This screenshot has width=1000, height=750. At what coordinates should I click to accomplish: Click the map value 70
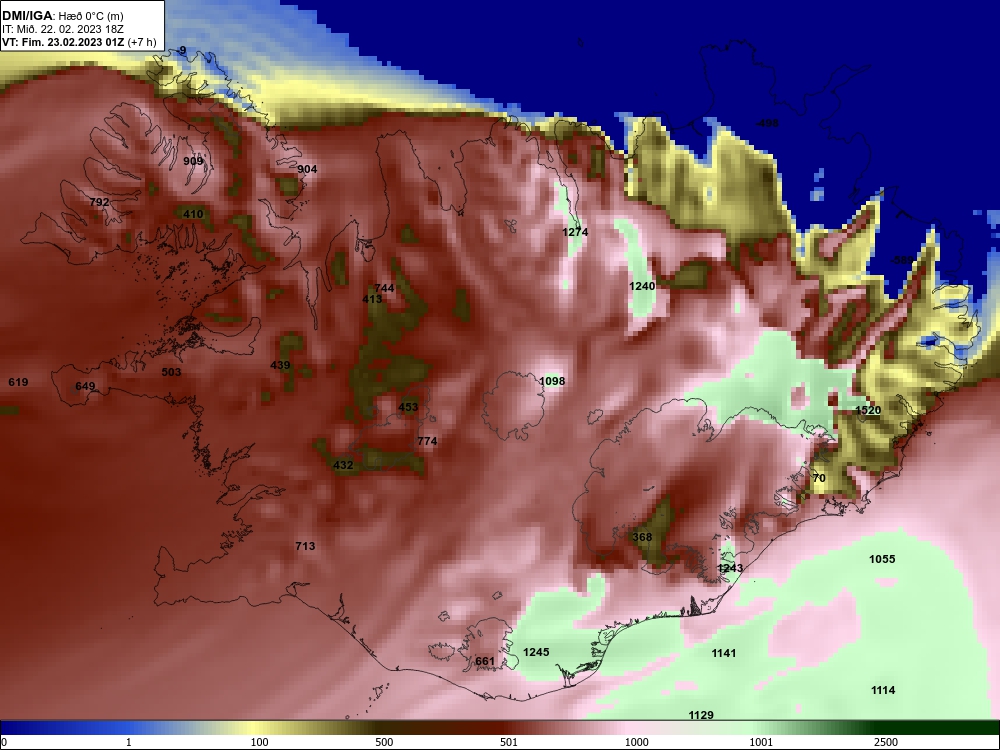pyautogui.click(x=820, y=478)
